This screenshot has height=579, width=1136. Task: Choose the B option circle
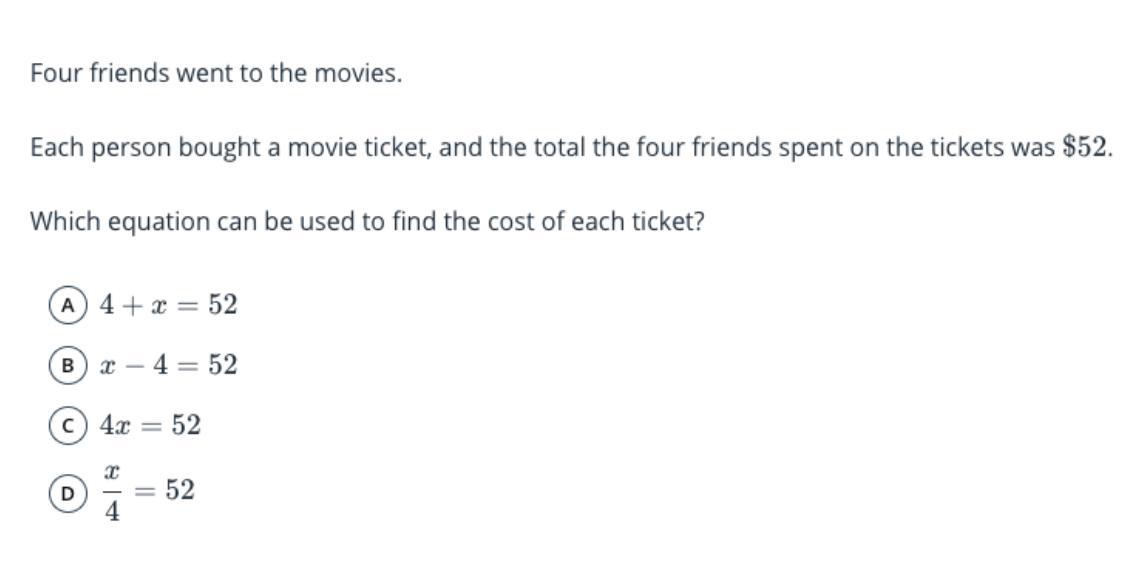[67, 365]
